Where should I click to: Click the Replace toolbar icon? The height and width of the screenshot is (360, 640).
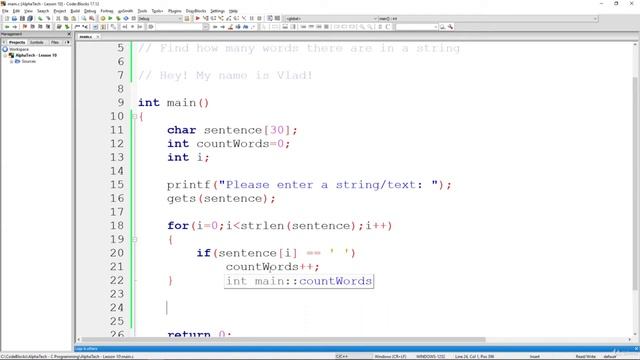point(92,18)
